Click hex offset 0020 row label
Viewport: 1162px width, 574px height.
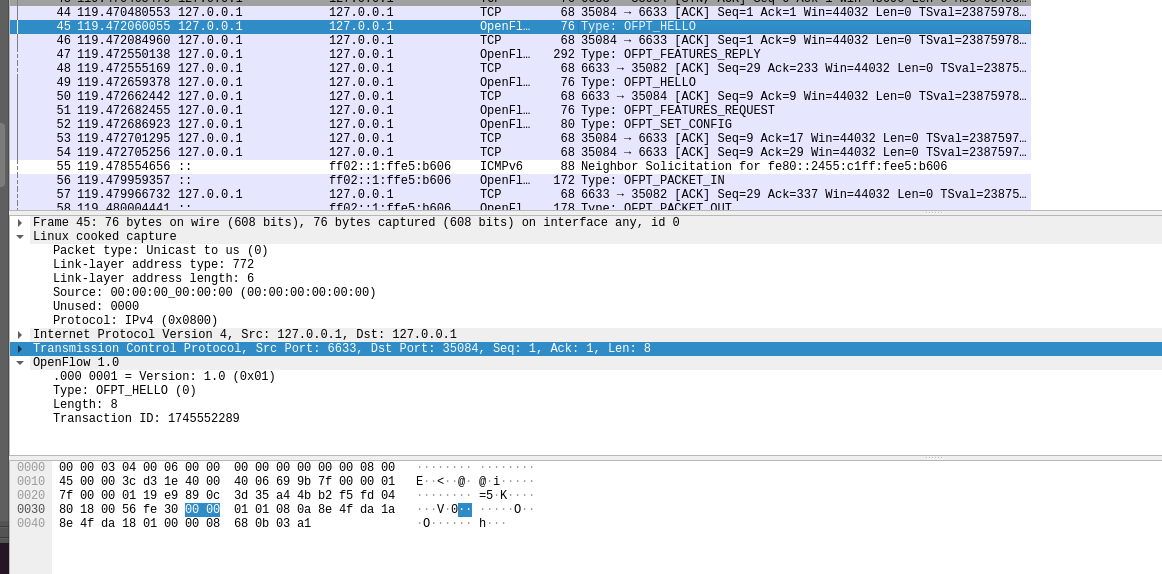[31, 495]
